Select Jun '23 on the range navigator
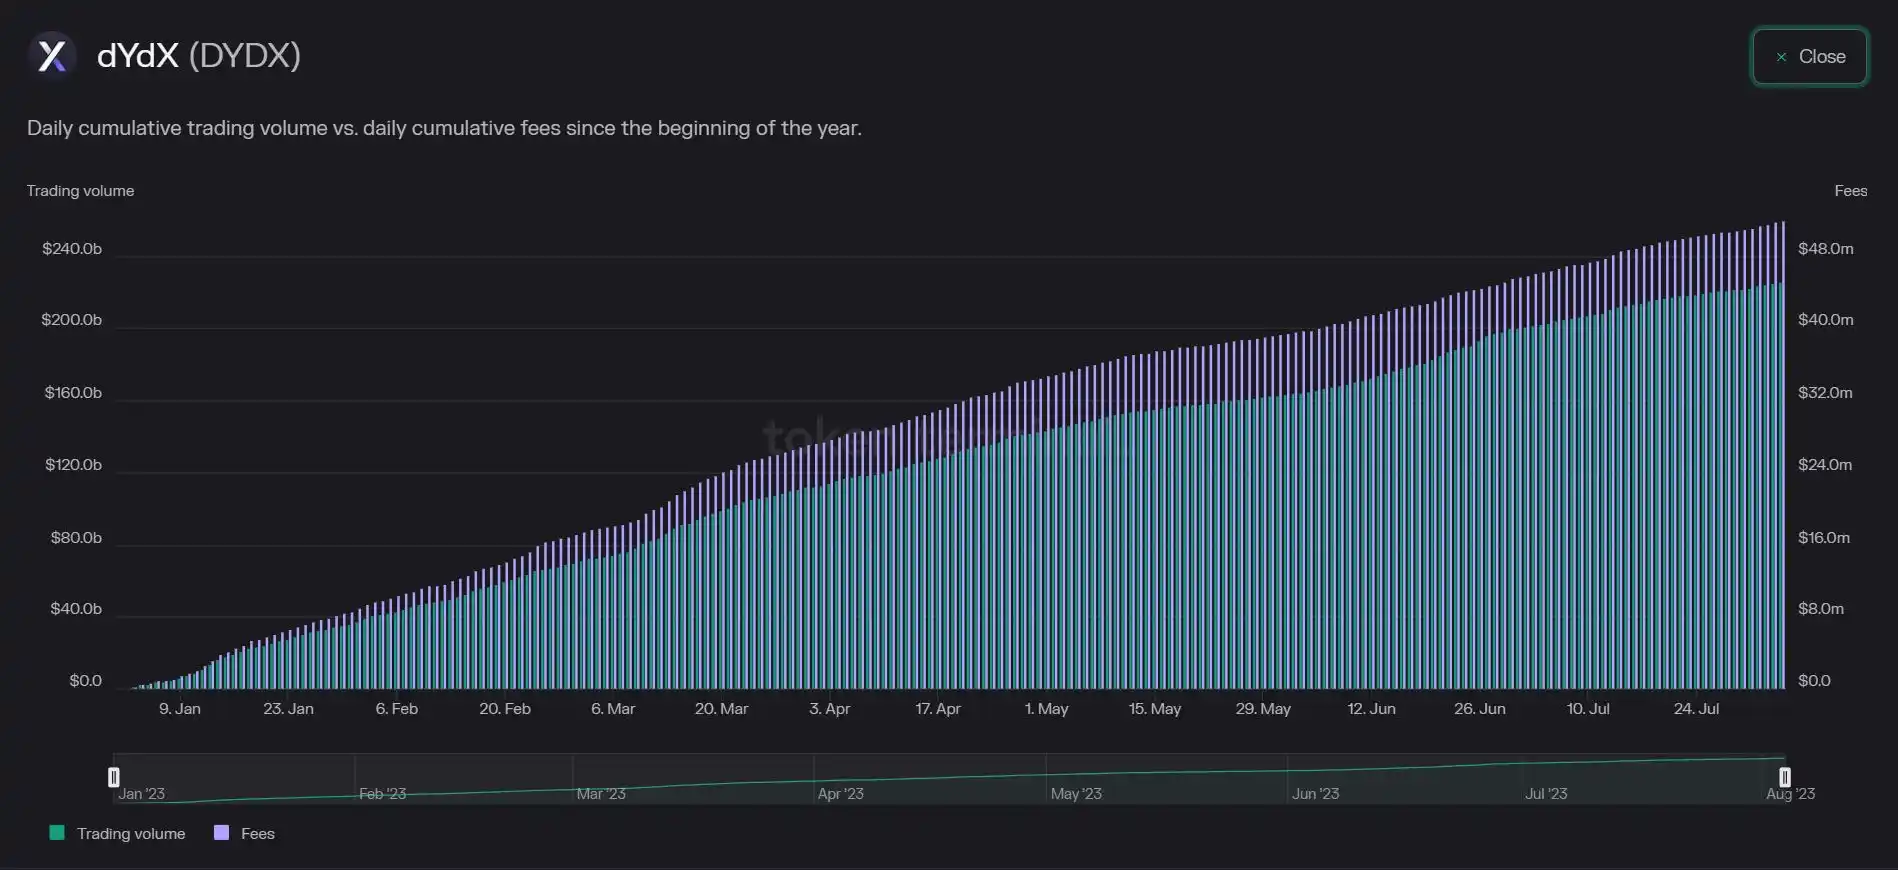 [x=1315, y=794]
